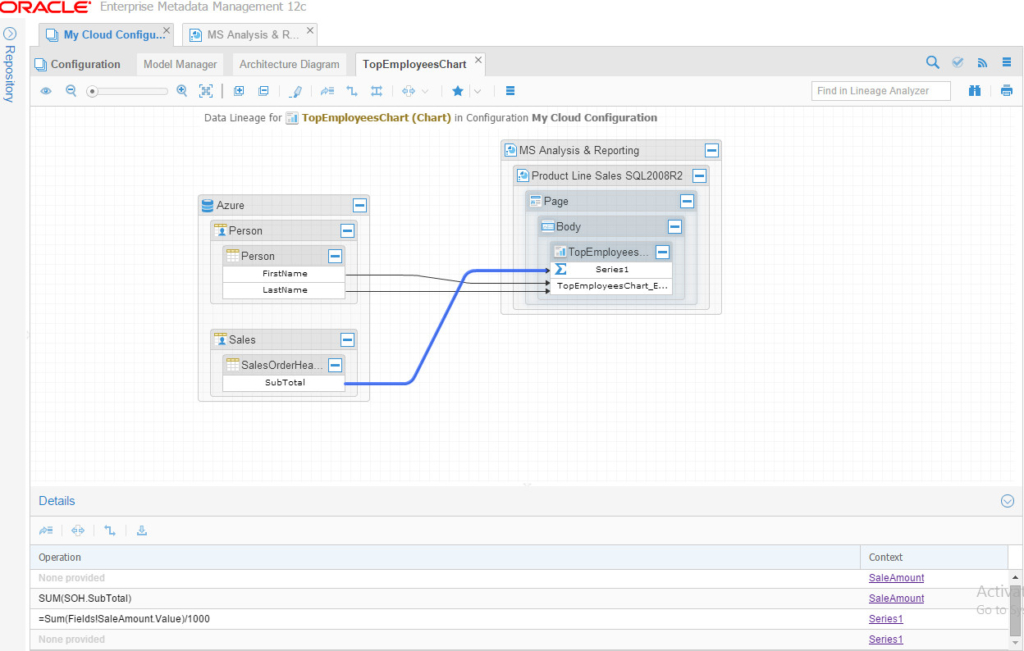
Task: Click the share-arrow list icon in the diagram toolbar
Action: tap(327, 91)
